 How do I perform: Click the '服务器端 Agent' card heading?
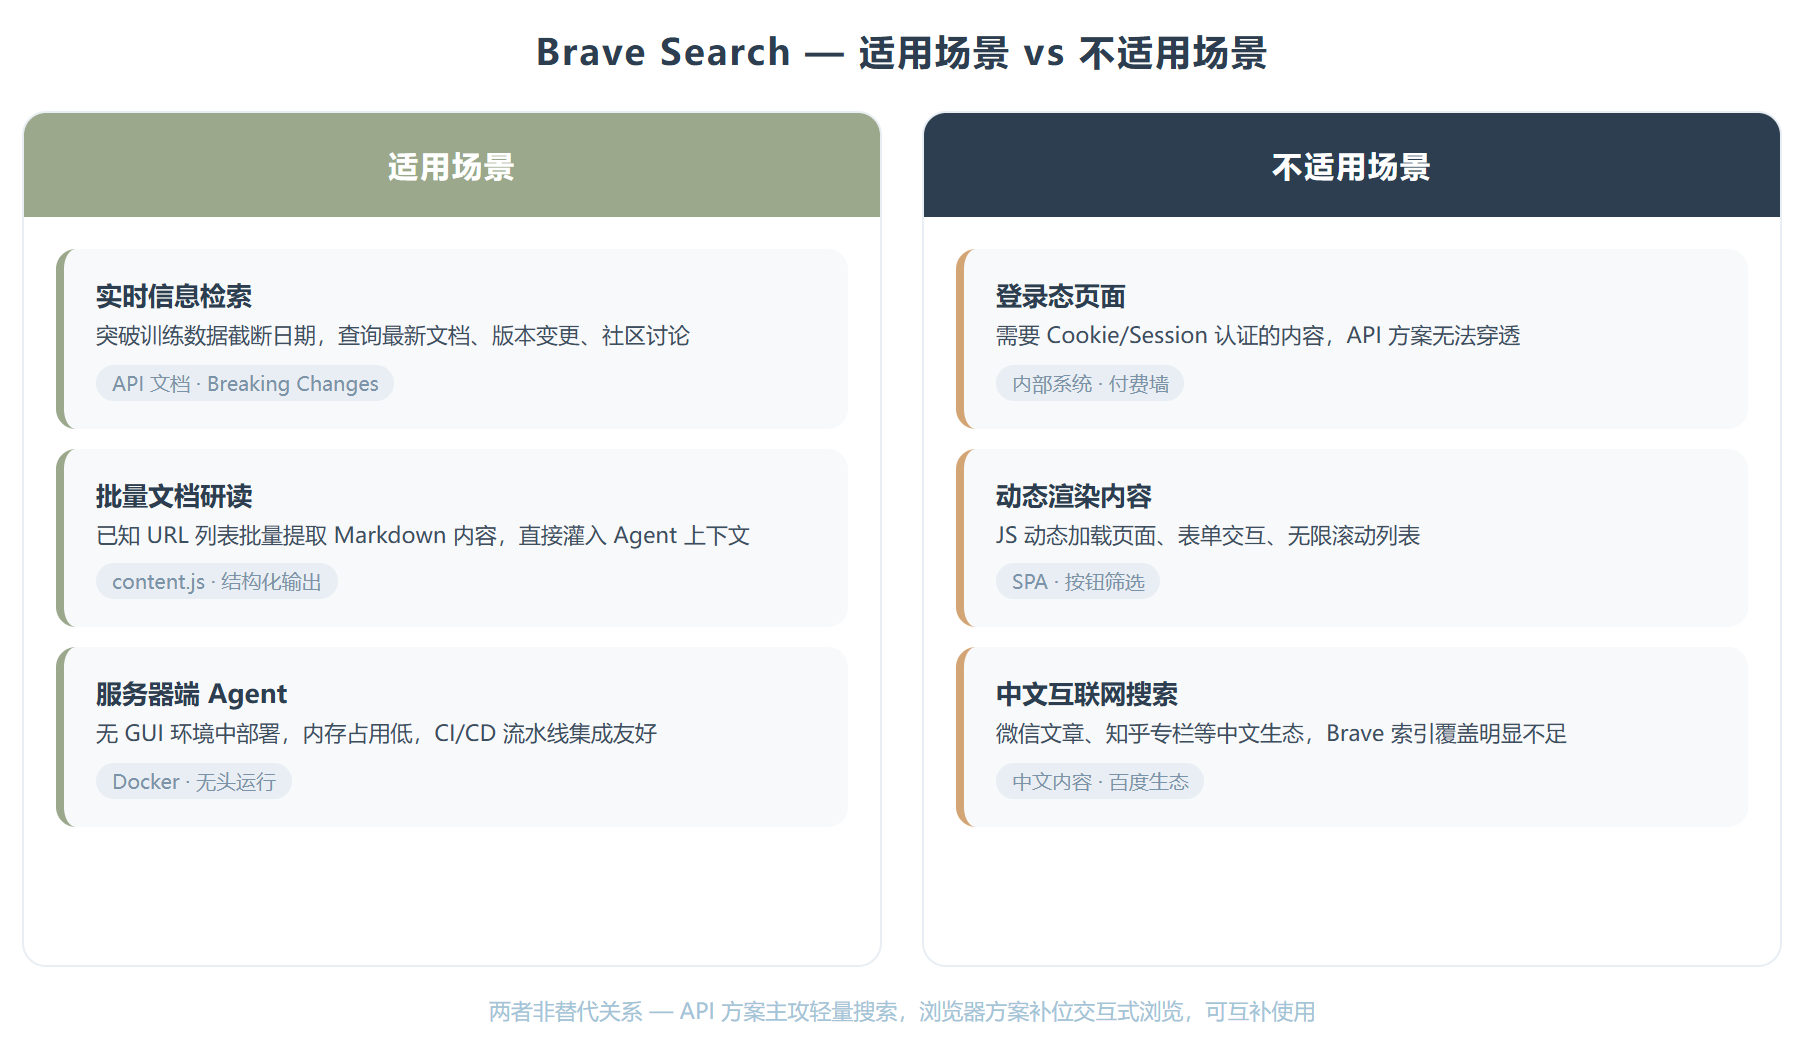(x=191, y=694)
